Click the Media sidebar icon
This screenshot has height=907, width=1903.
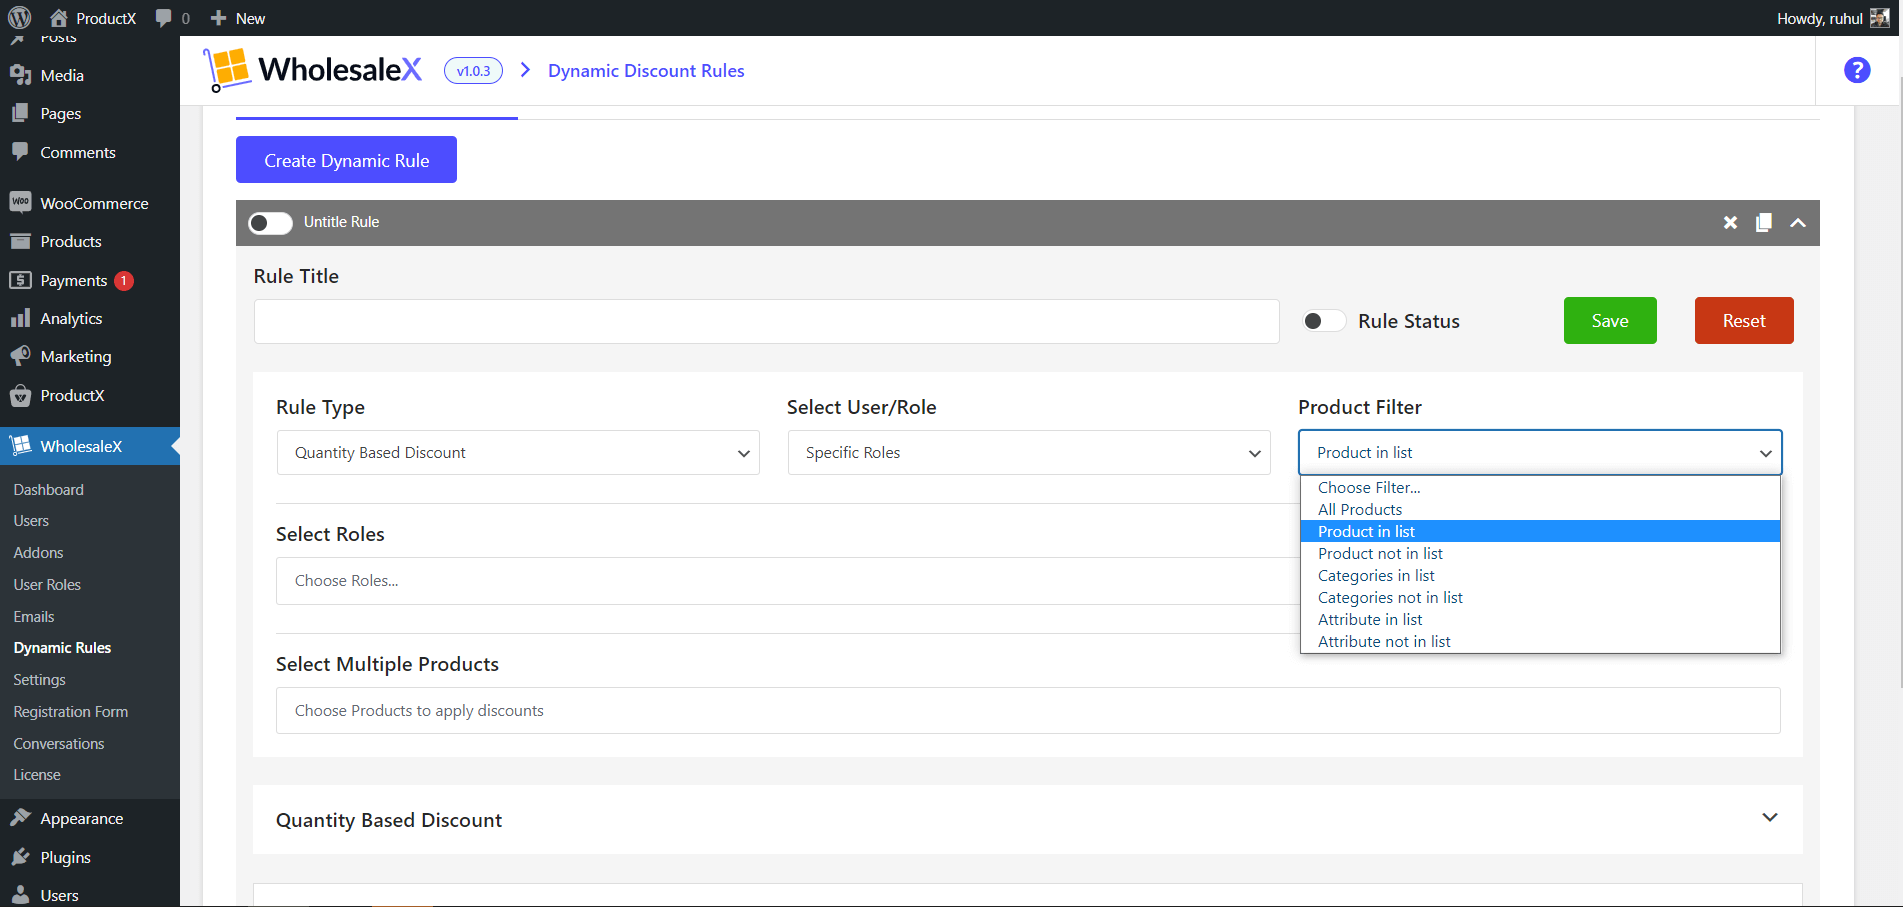(x=20, y=75)
